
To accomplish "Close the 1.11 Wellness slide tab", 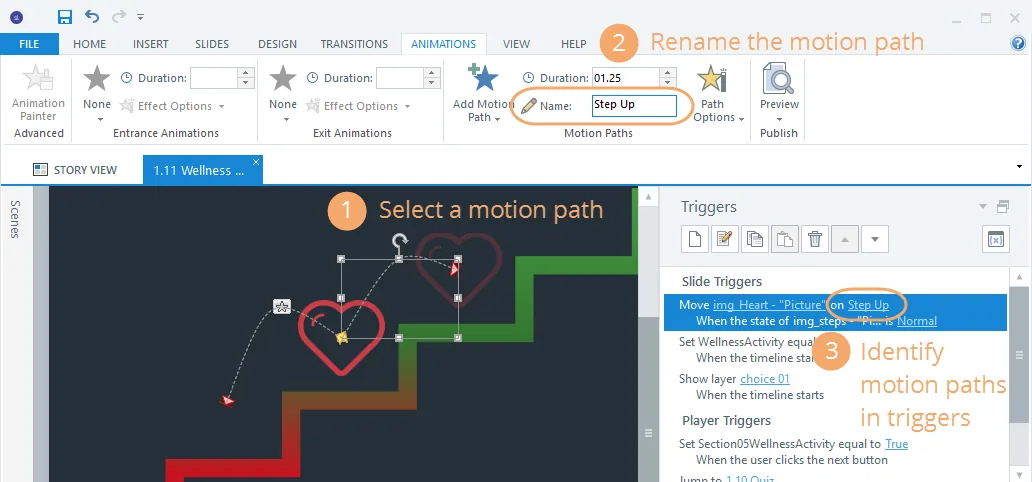I will (x=256, y=162).
